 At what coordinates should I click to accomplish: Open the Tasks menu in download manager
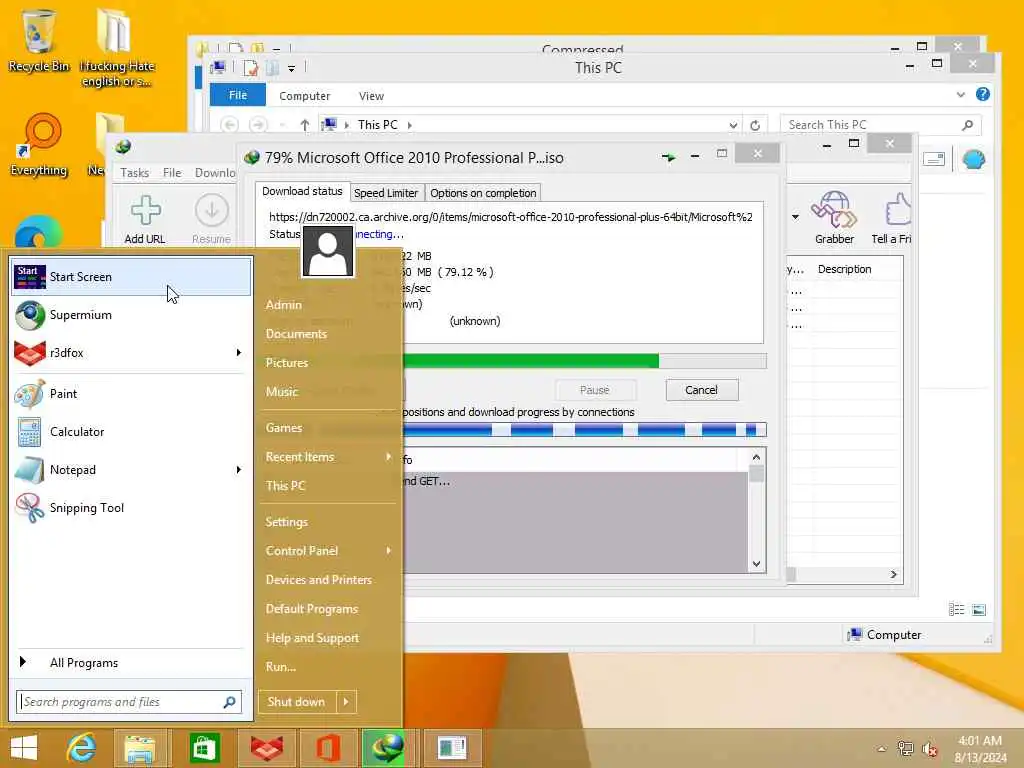135,173
